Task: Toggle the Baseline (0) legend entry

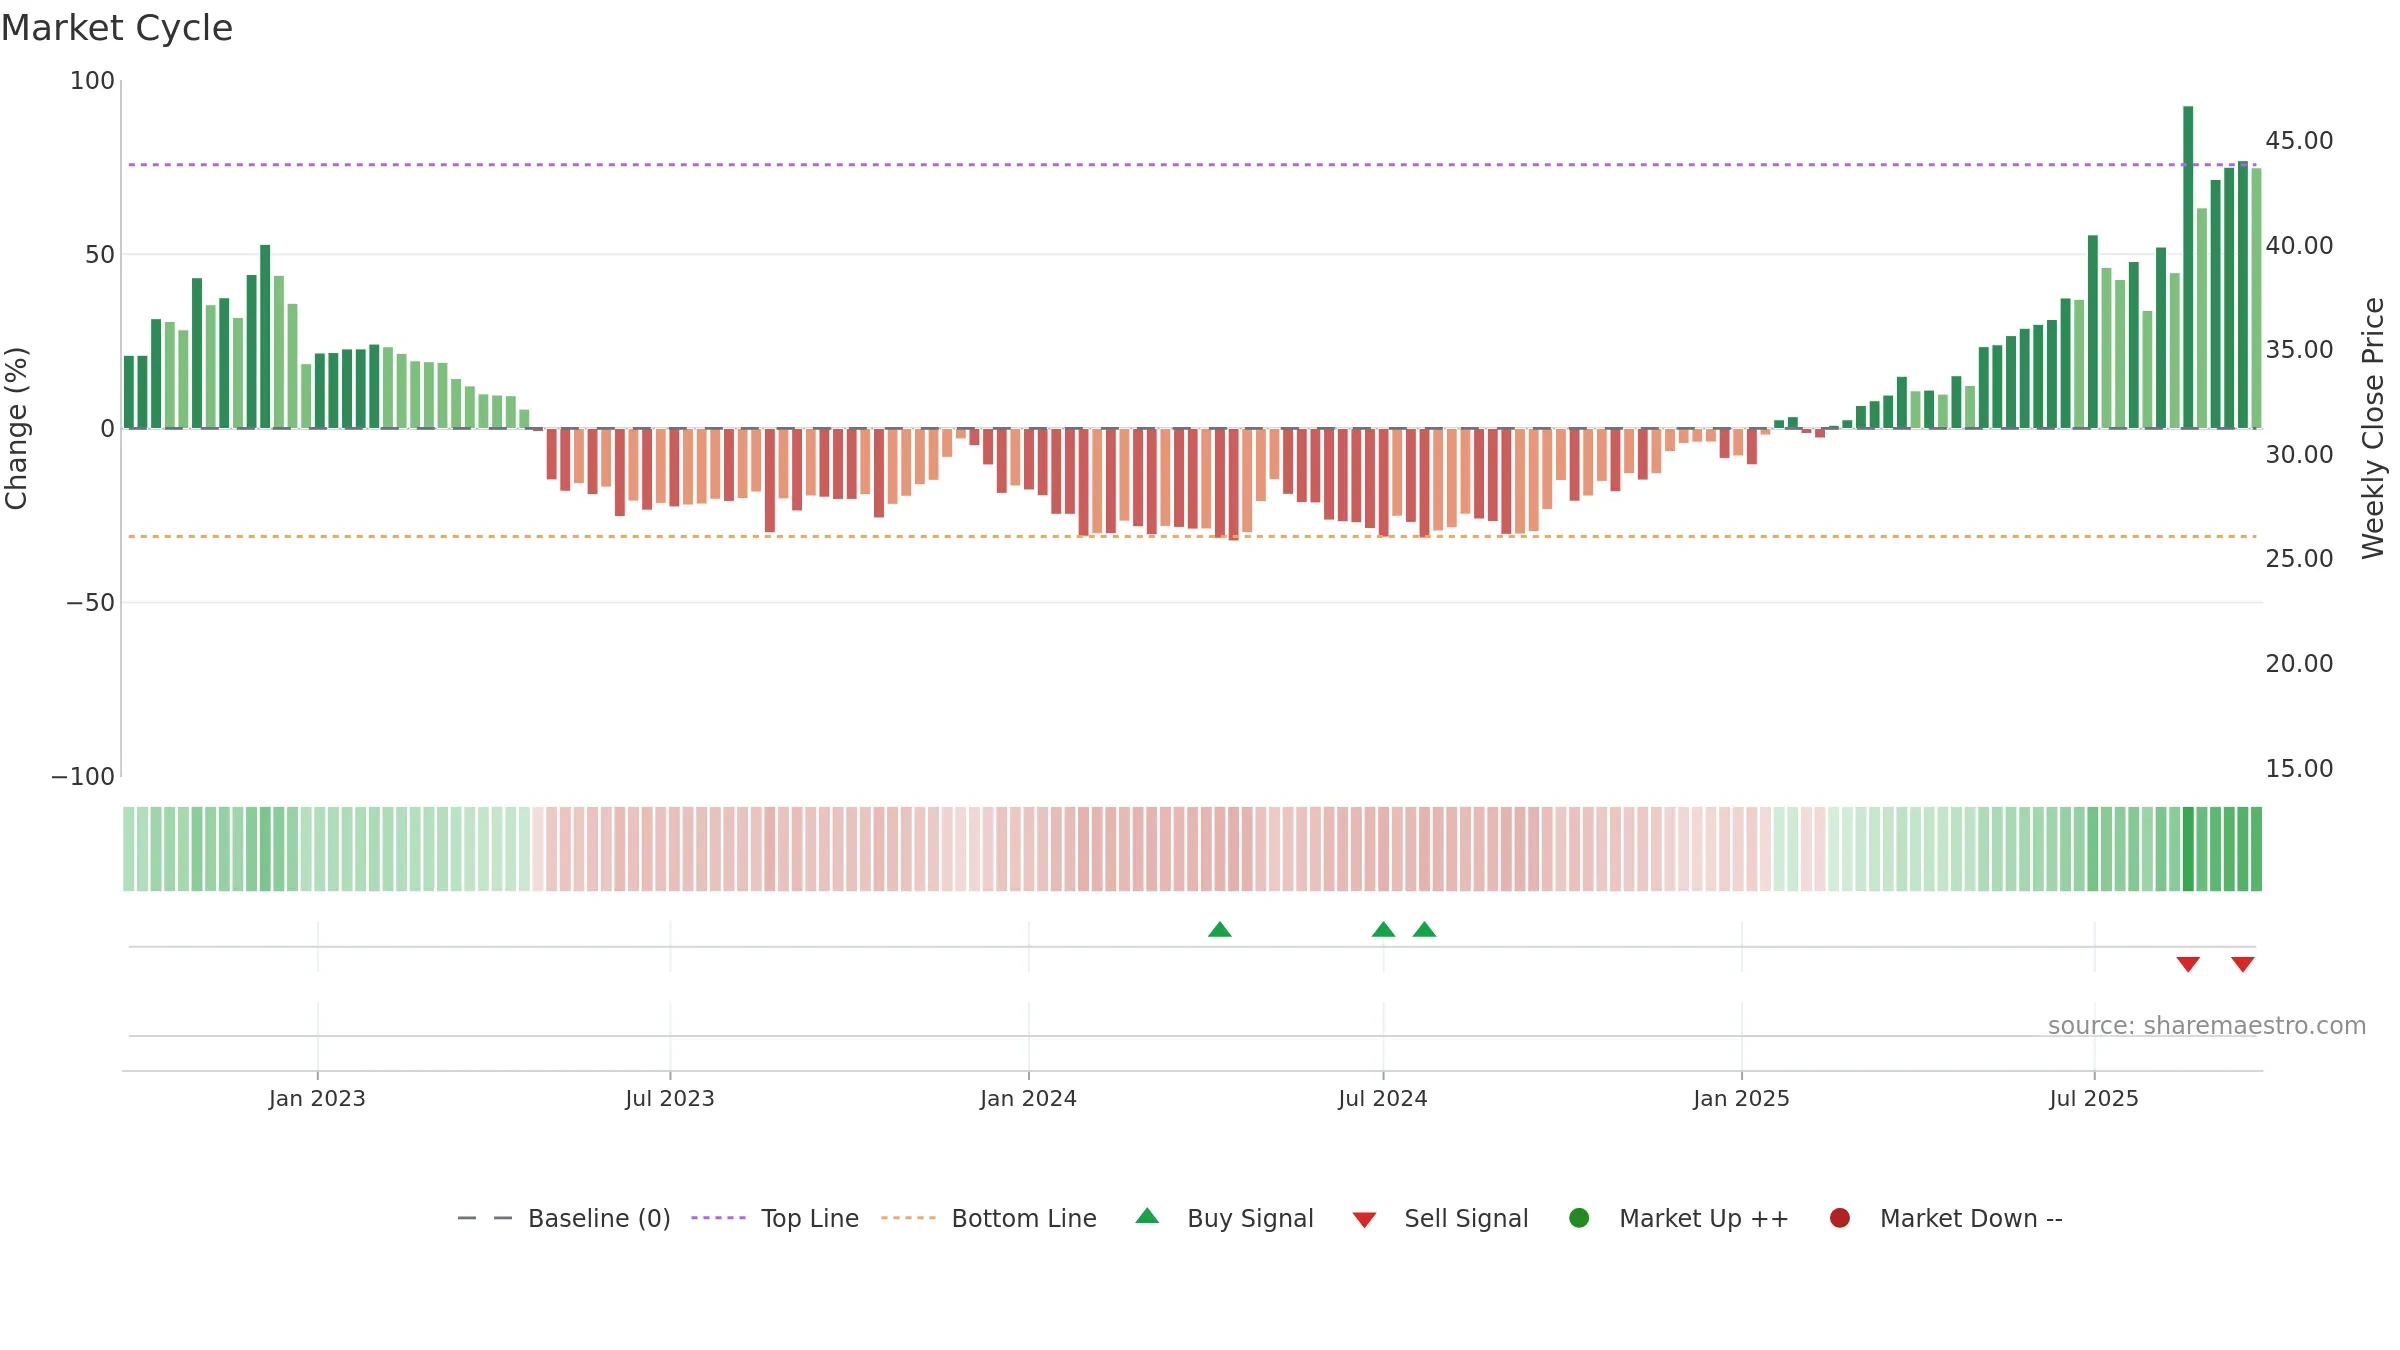Action: coord(564,1218)
